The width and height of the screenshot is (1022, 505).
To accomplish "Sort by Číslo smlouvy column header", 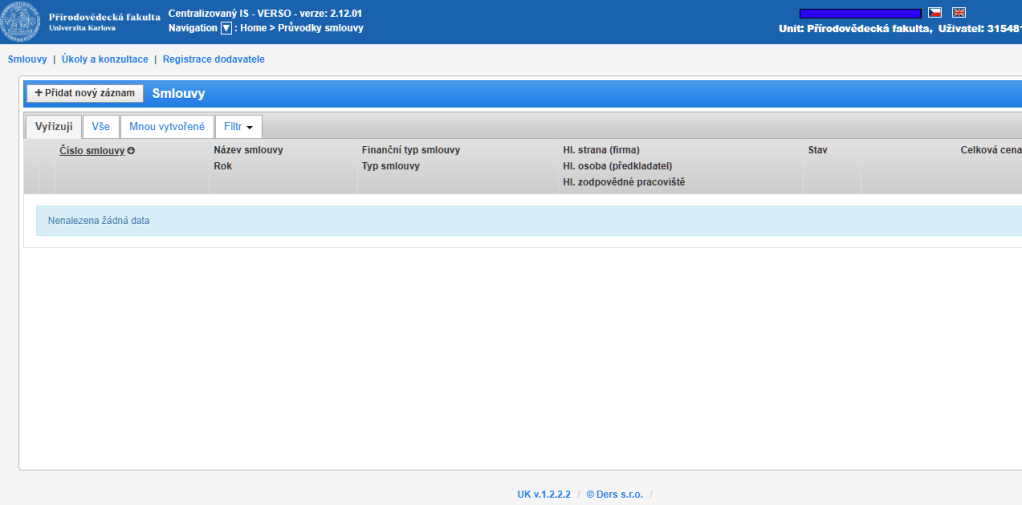I will point(92,151).
